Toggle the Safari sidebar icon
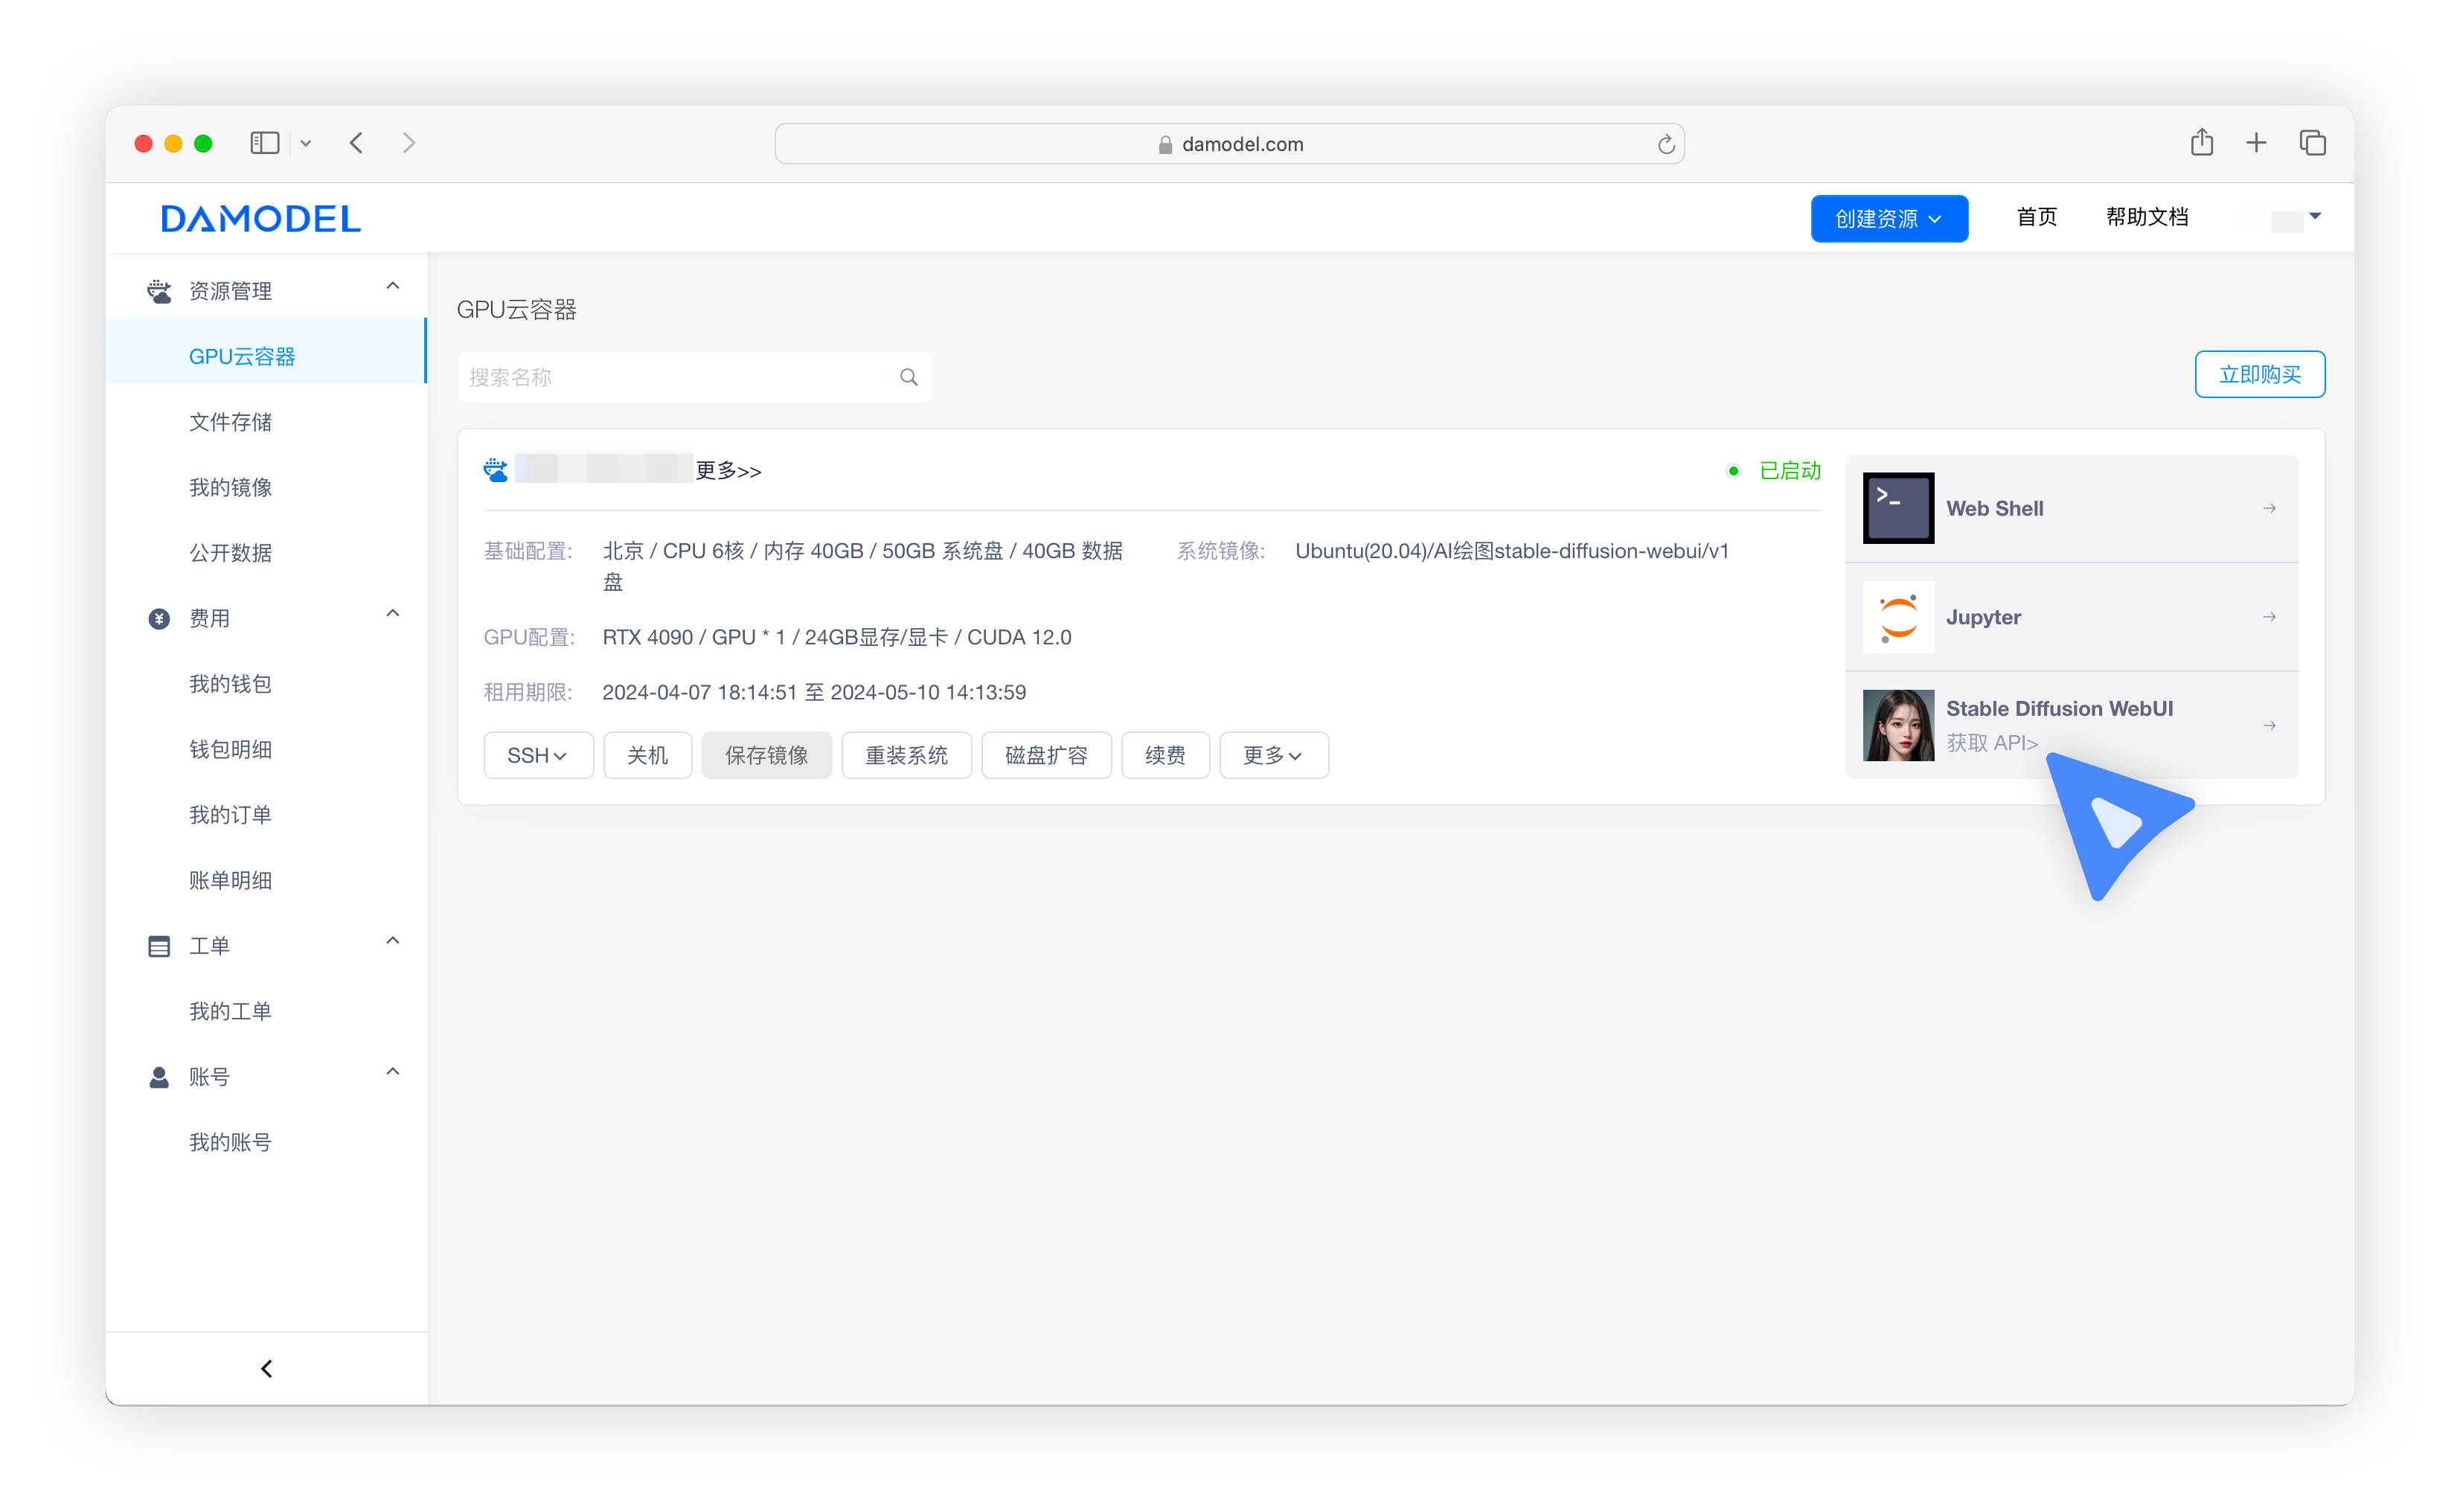Image resolution: width=2460 pixels, height=1512 pixels. coord(264,143)
